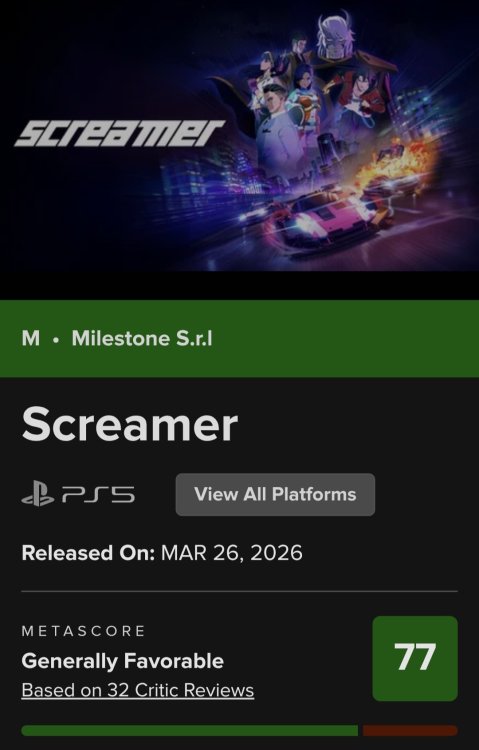Click the red negative score bar segment

pyautogui.click(x=410, y=730)
